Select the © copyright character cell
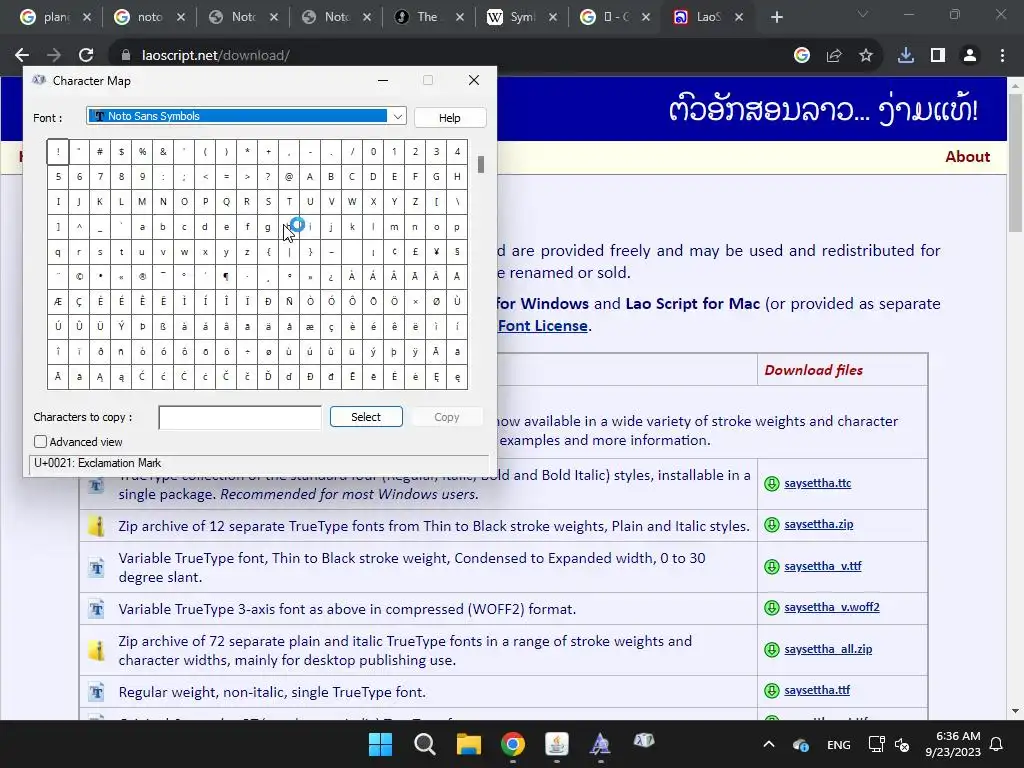Screen dimensions: 1024x768 pyautogui.click(x=79, y=276)
